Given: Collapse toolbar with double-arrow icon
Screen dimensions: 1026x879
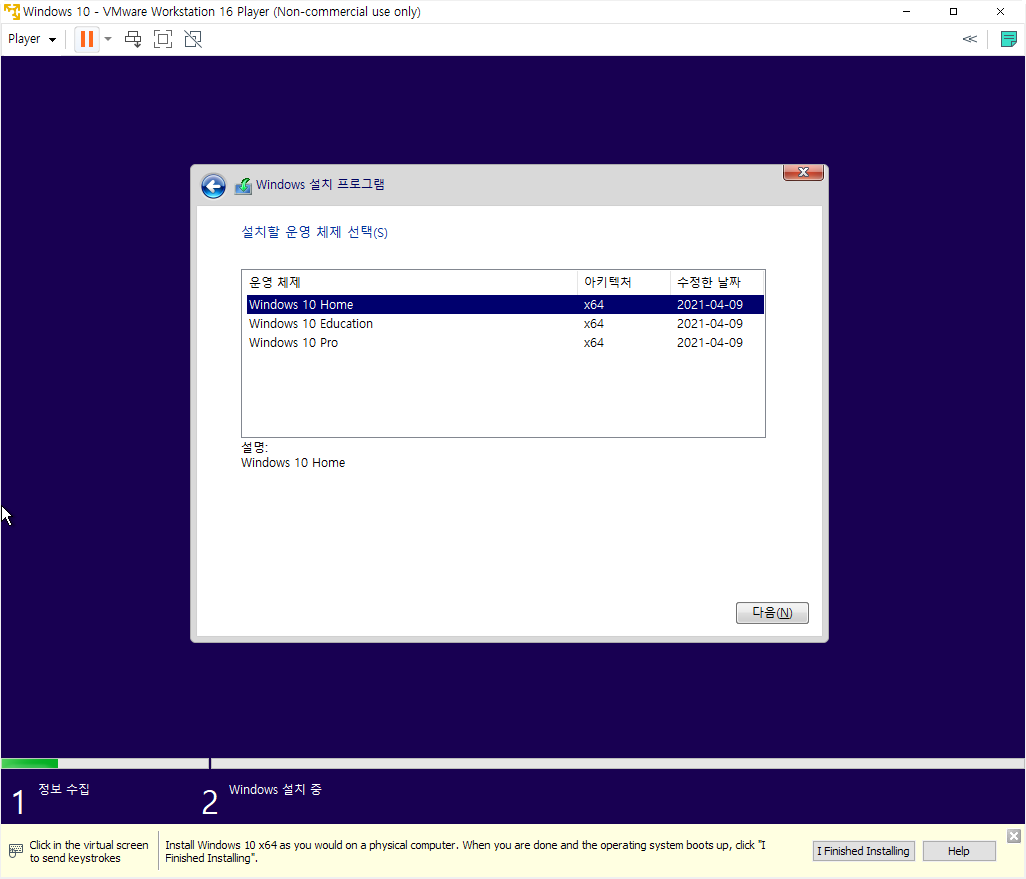Looking at the screenshot, I should click(970, 39).
